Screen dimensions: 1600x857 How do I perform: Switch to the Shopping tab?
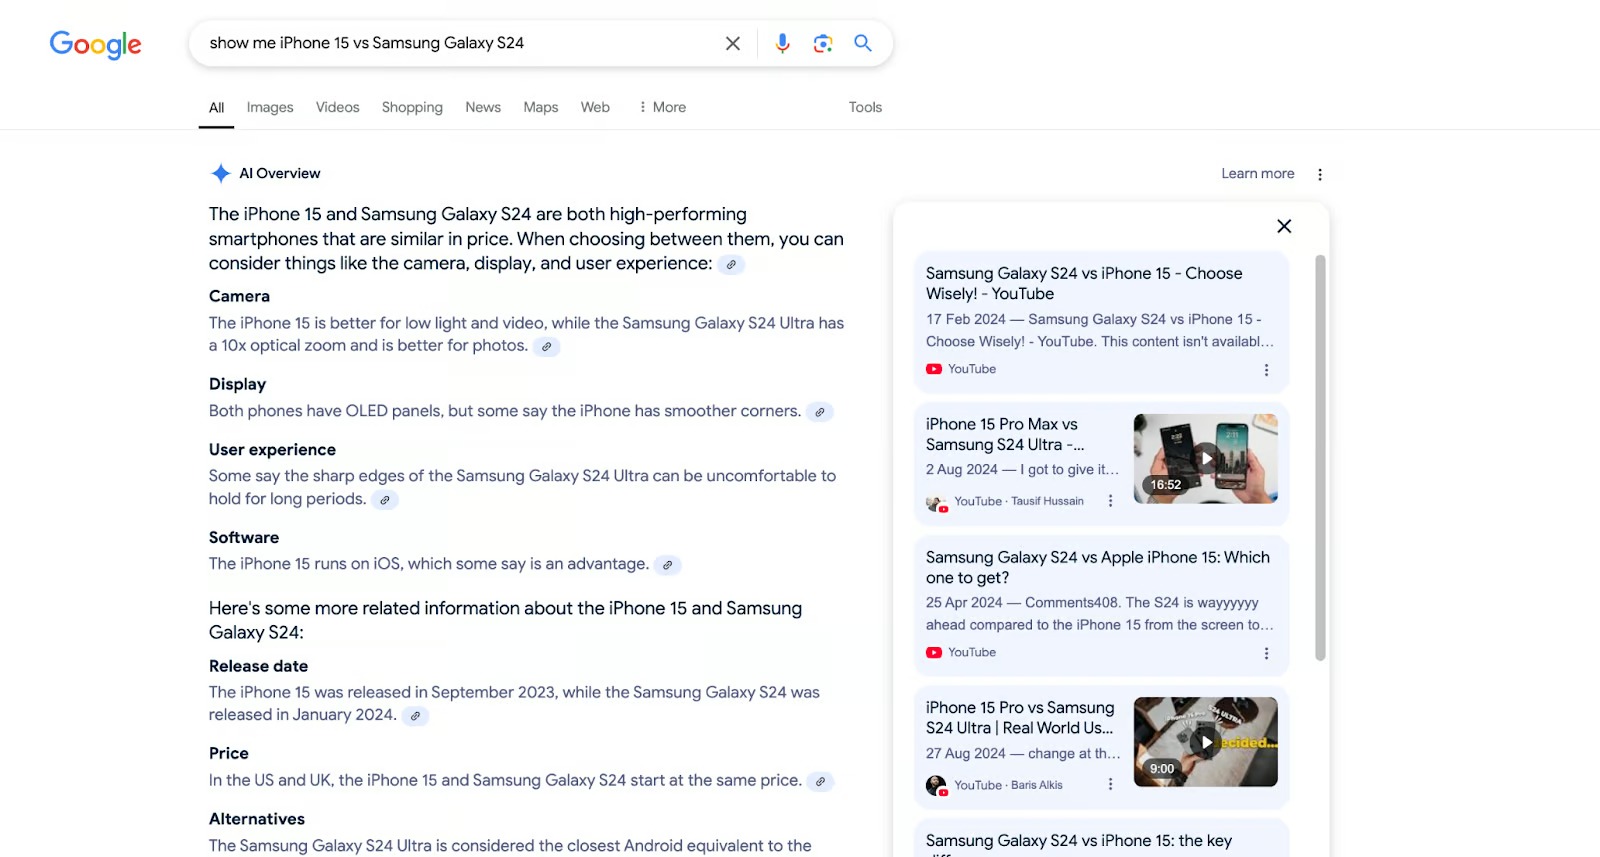tap(412, 107)
